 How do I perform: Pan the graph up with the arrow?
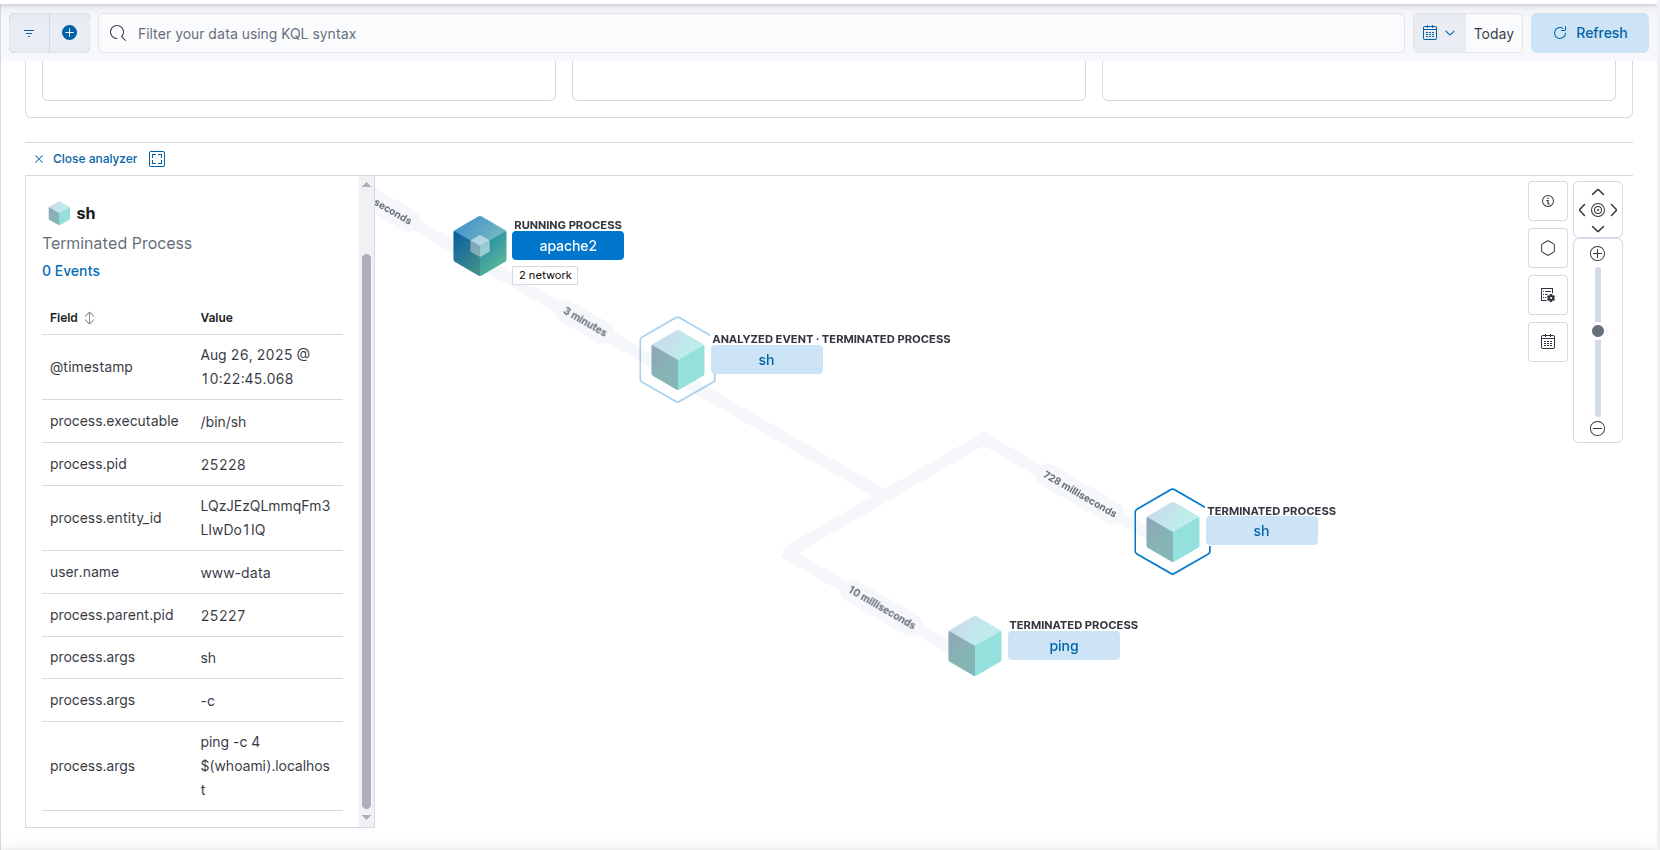coord(1597,192)
